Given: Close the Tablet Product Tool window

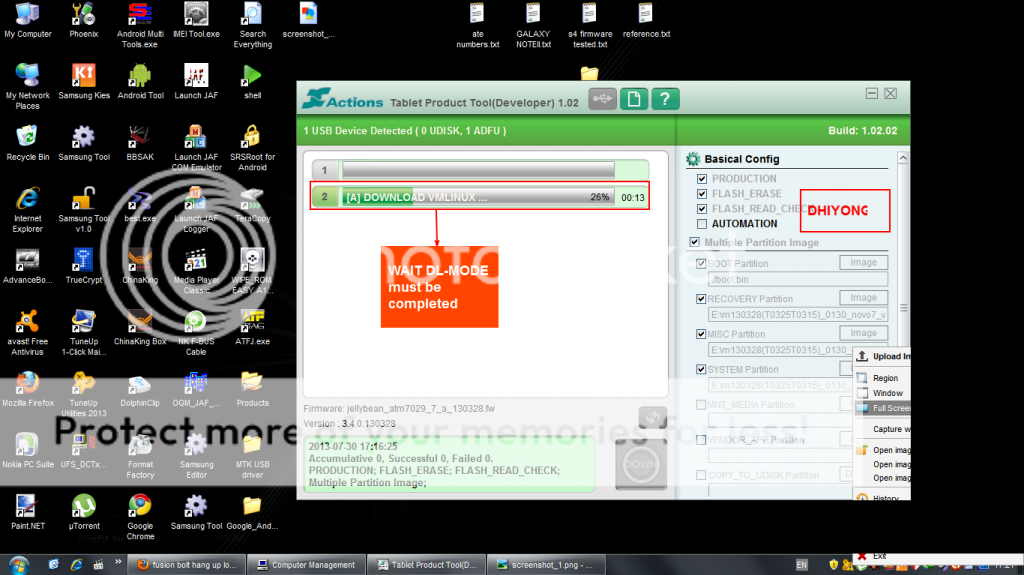Looking at the screenshot, I should pyautogui.click(x=890, y=93).
